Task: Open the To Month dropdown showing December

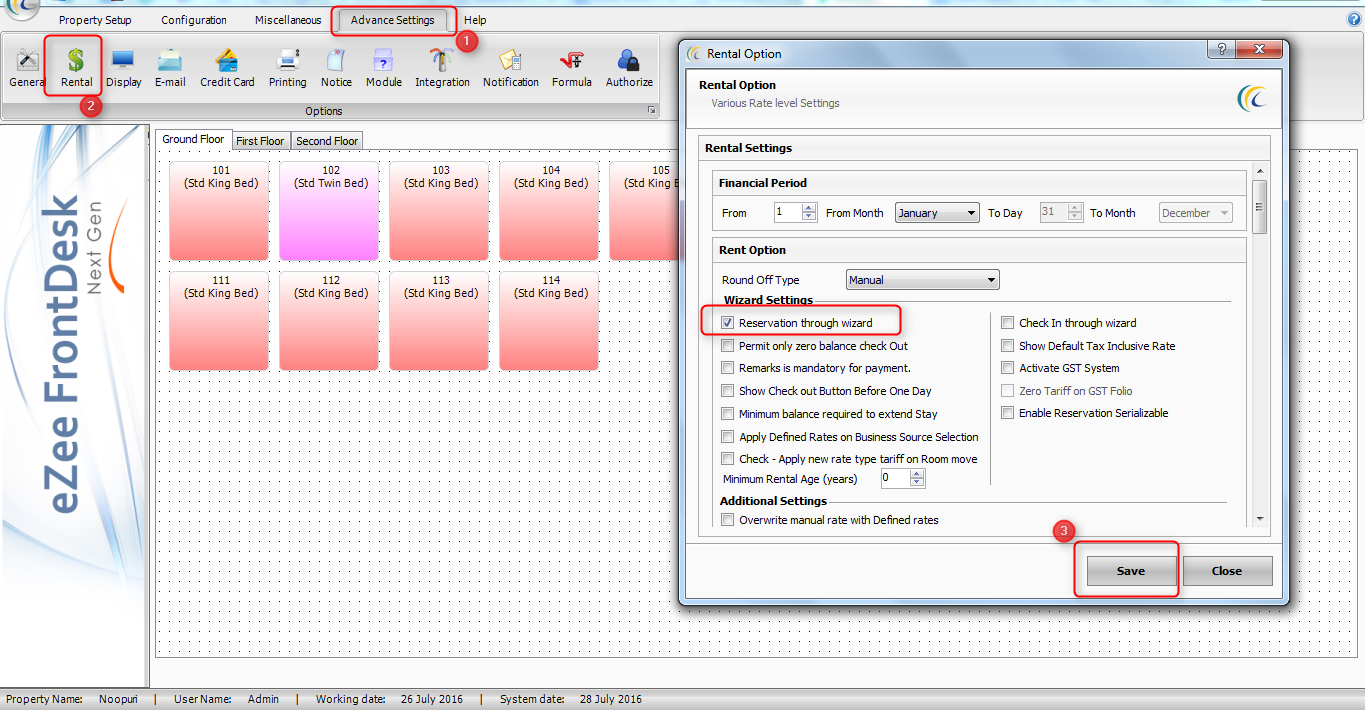Action: (1196, 213)
